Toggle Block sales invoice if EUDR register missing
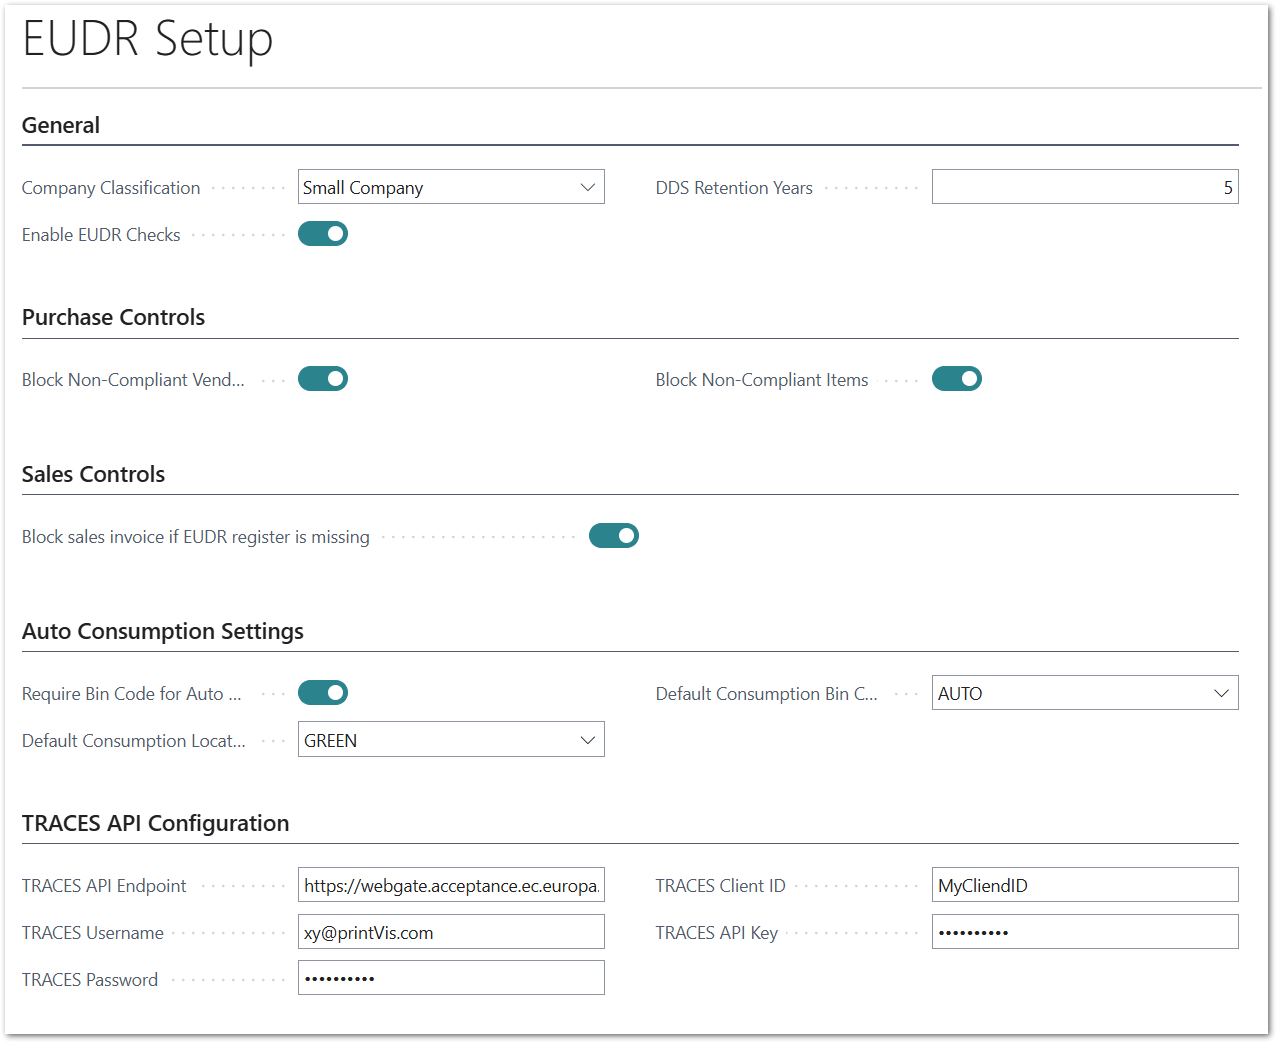Viewport: 1277px width, 1043px height. pos(614,536)
